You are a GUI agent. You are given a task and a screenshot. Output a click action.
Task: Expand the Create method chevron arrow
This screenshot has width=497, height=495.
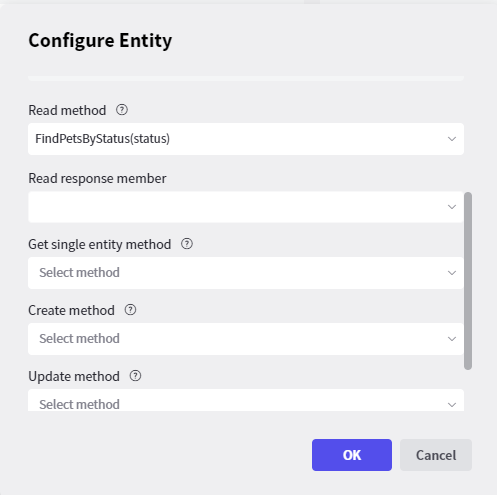[x=452, y=339]
